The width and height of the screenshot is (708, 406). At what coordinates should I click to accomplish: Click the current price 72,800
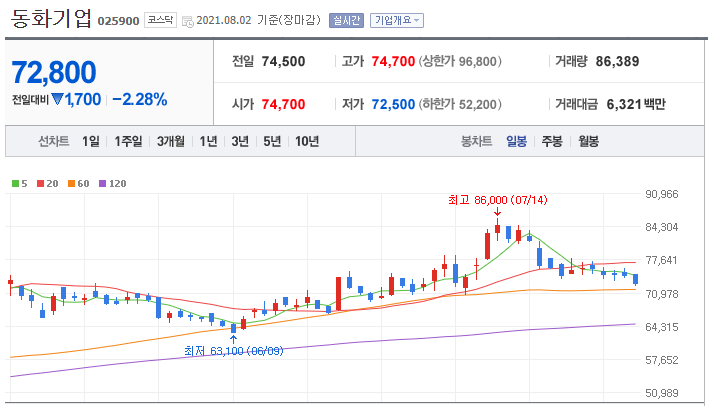pos(54,72)
